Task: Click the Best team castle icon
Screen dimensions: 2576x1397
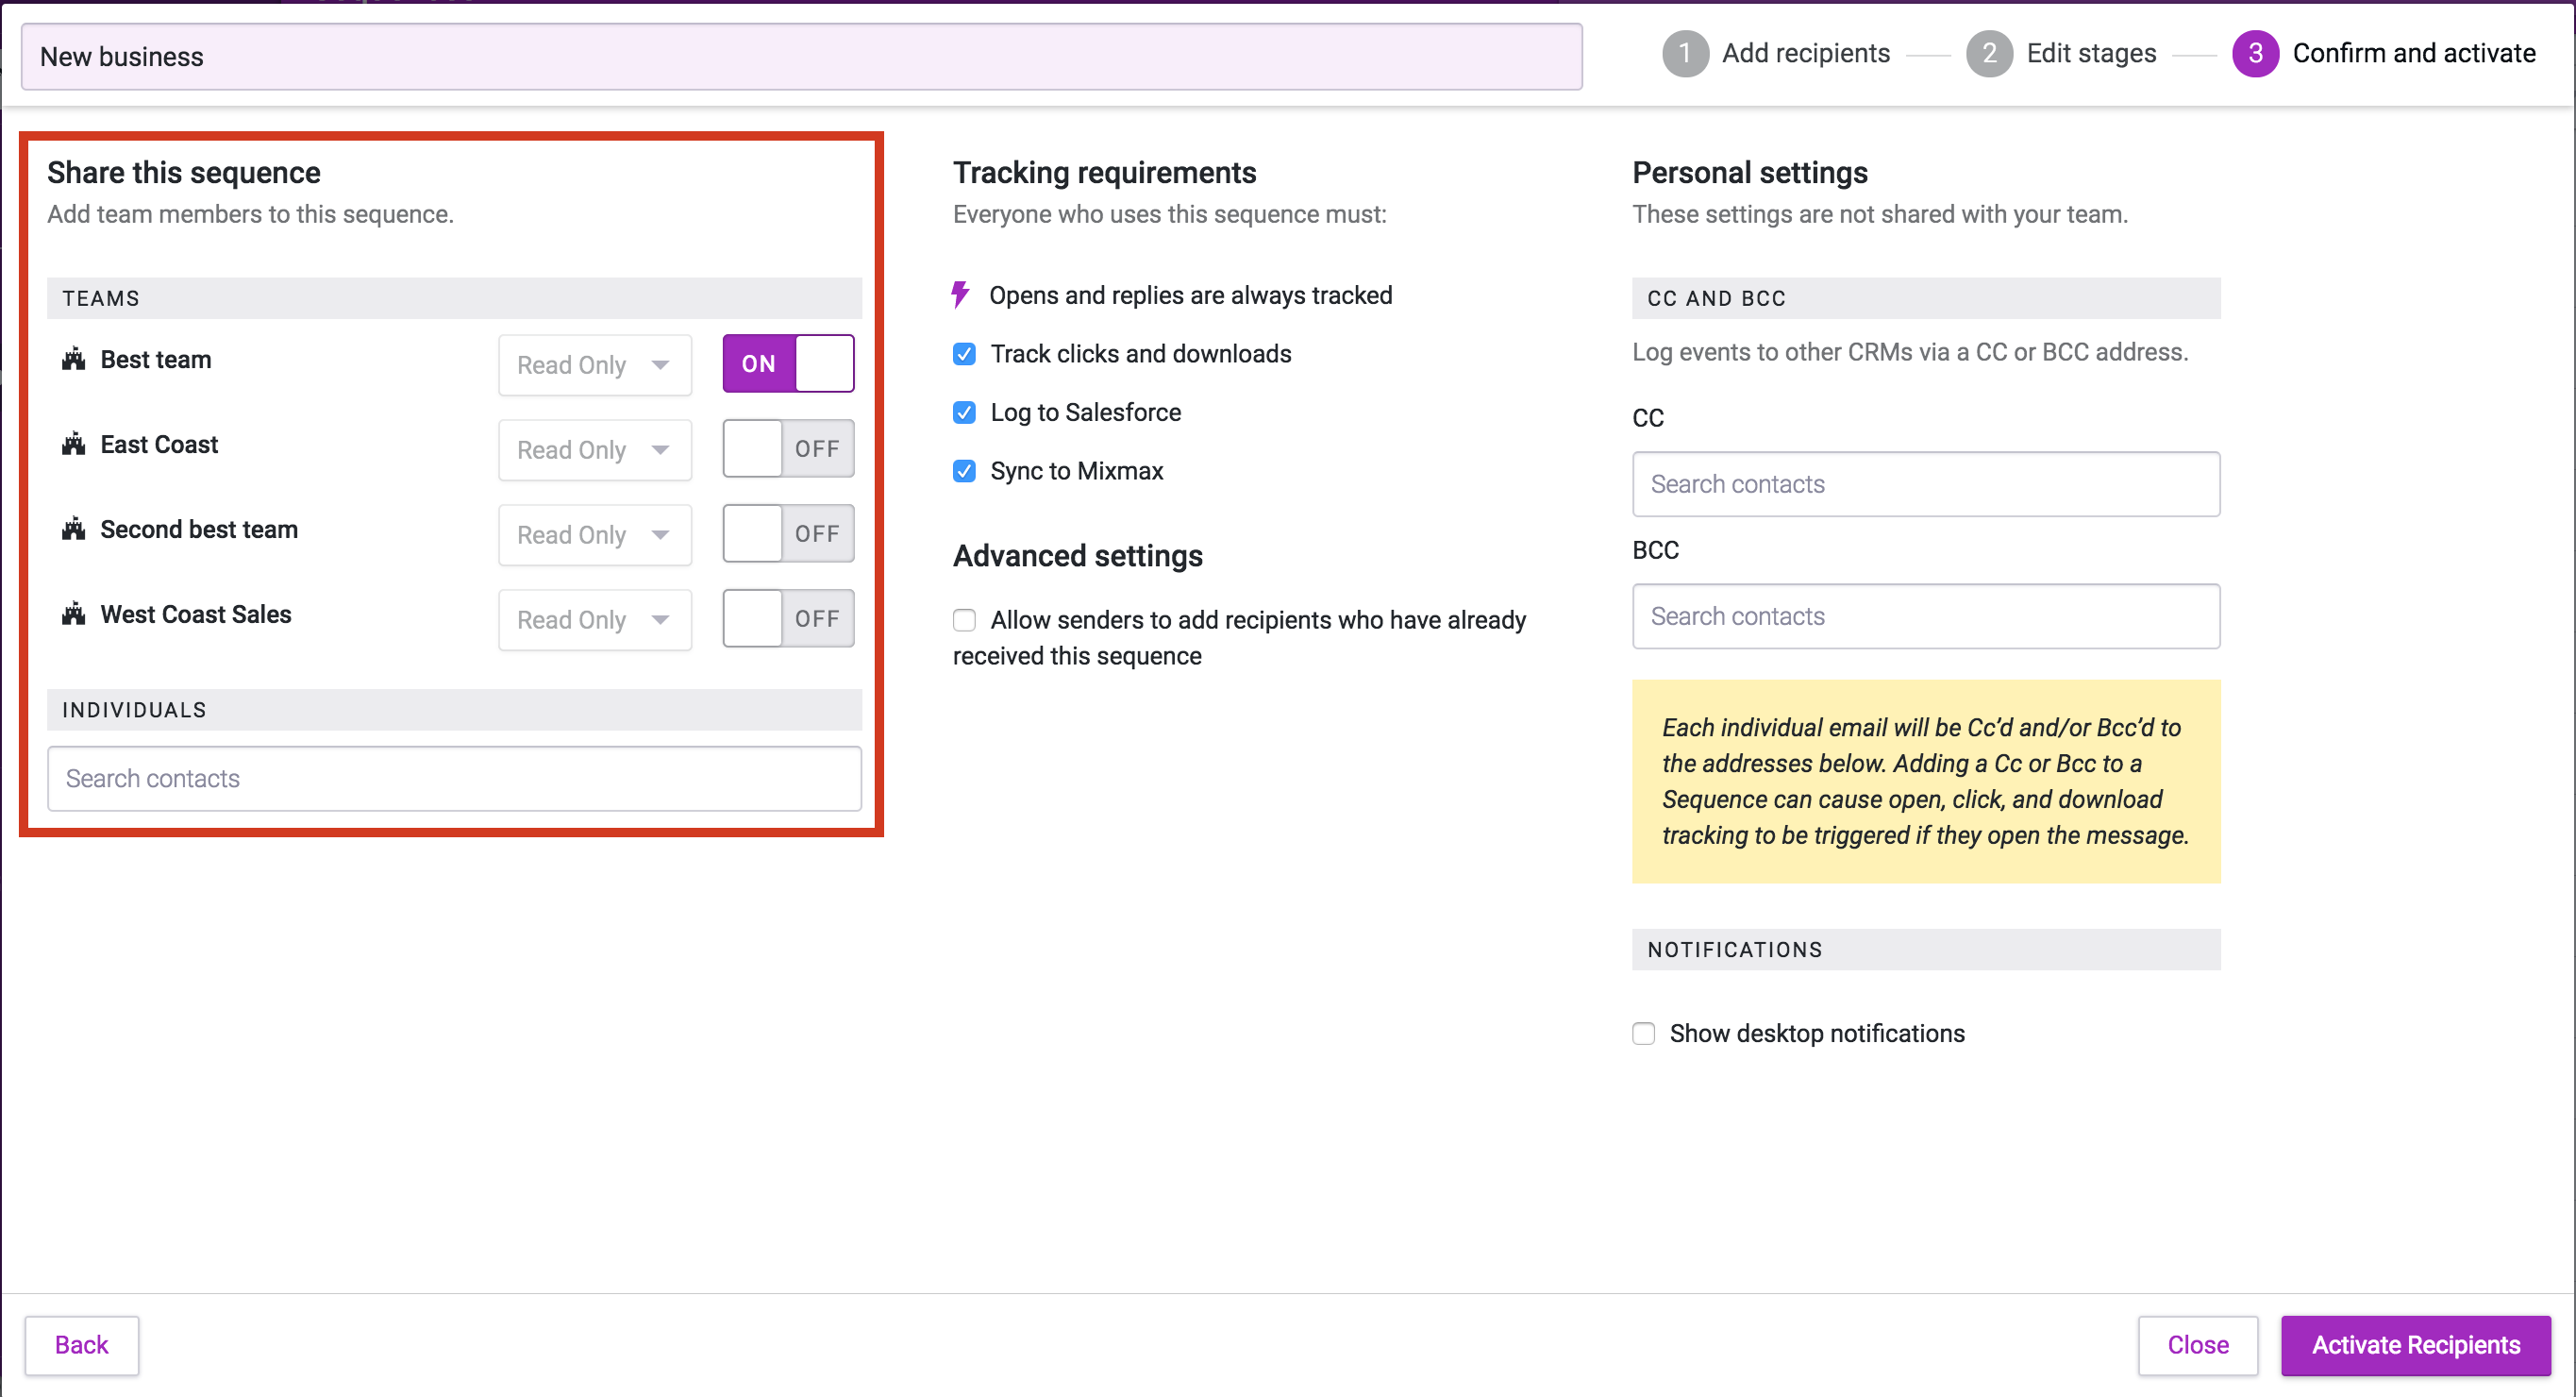Action: tap(73, 359)
